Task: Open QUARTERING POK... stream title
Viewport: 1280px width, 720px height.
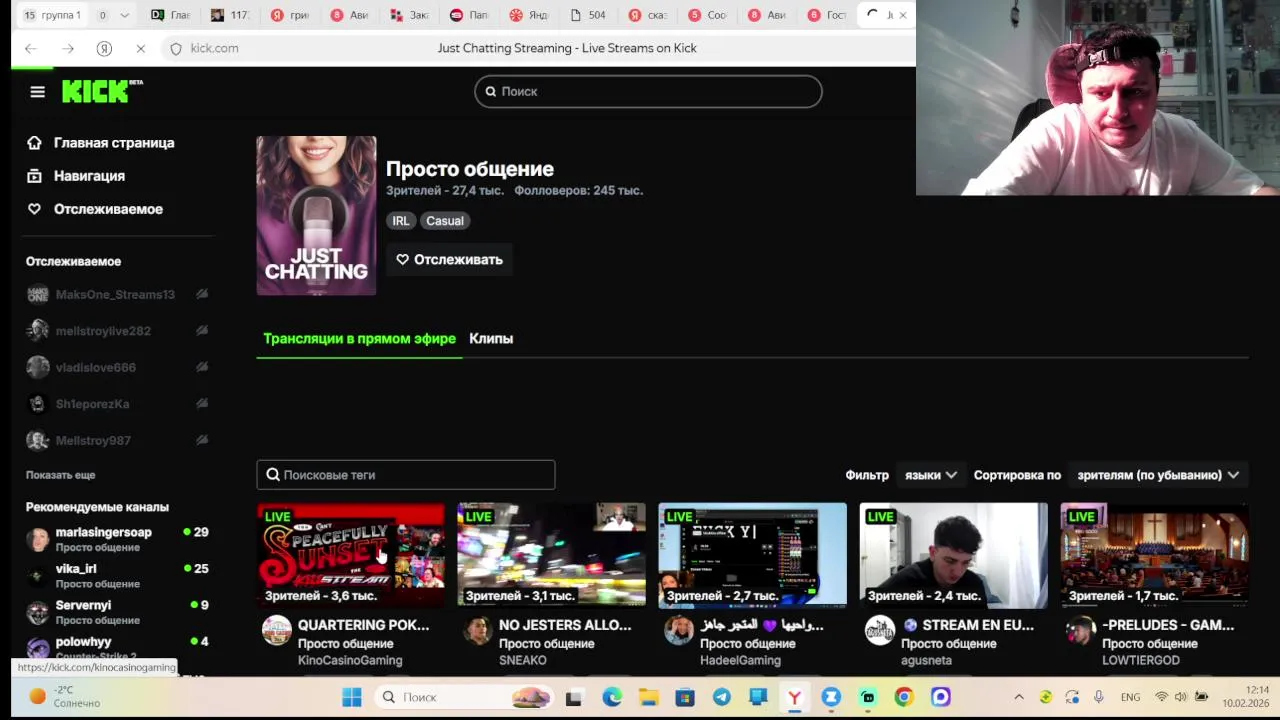Action: (363, 625)
